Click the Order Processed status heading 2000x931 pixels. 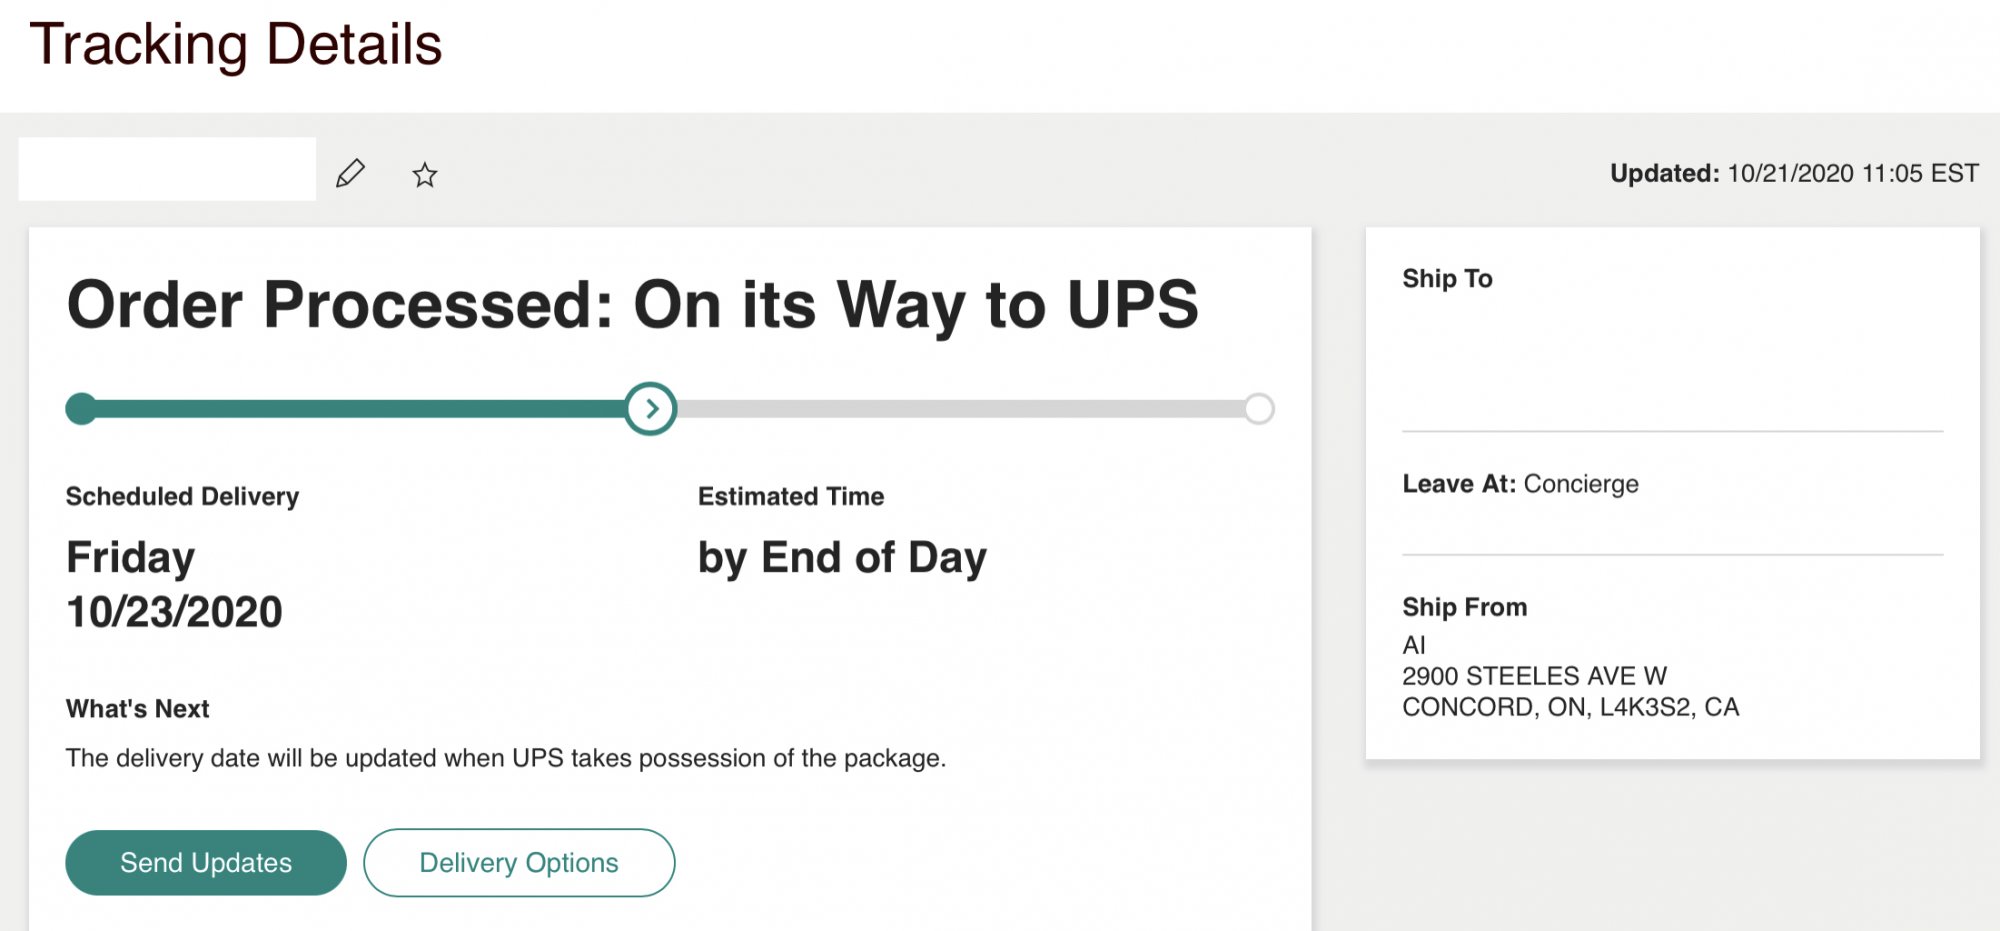pyautogui.click(x=632, y=304)
